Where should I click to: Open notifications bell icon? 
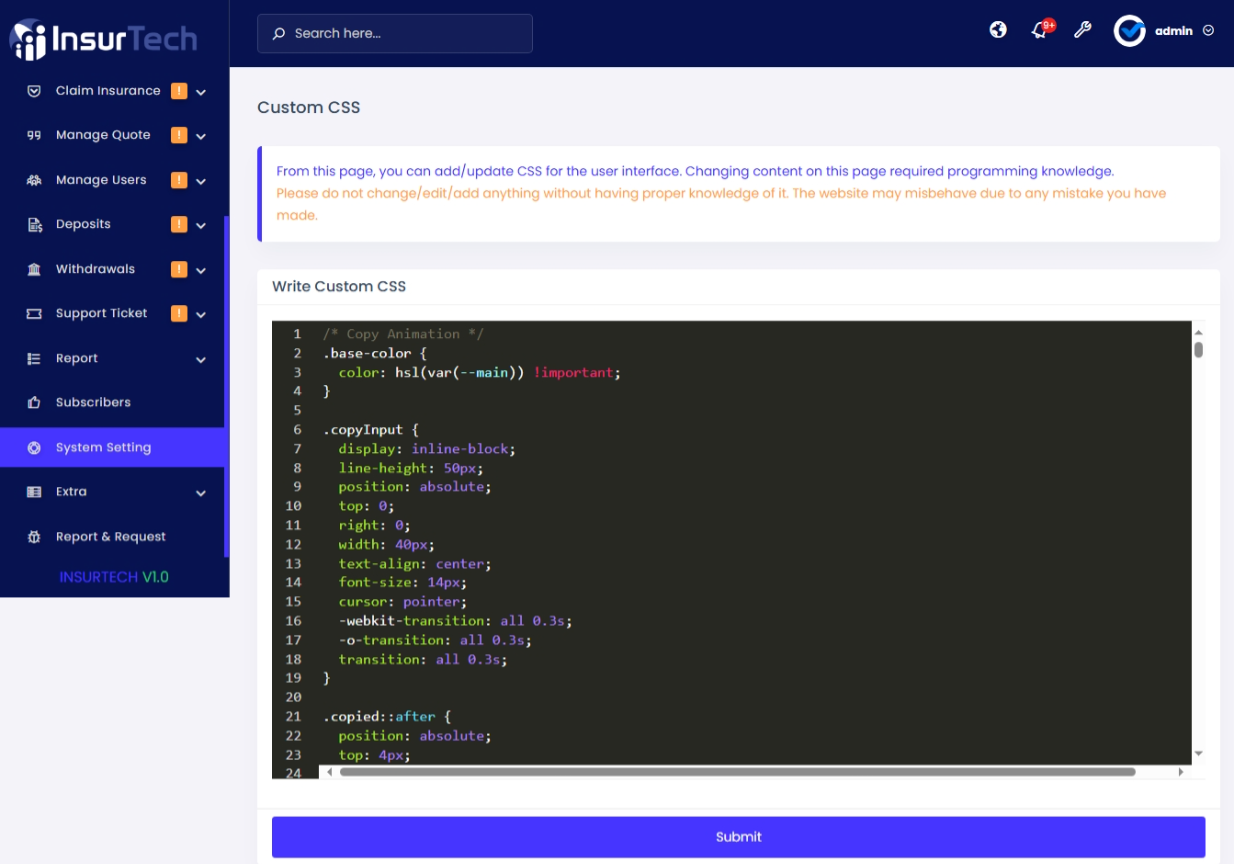[1040, 31]
